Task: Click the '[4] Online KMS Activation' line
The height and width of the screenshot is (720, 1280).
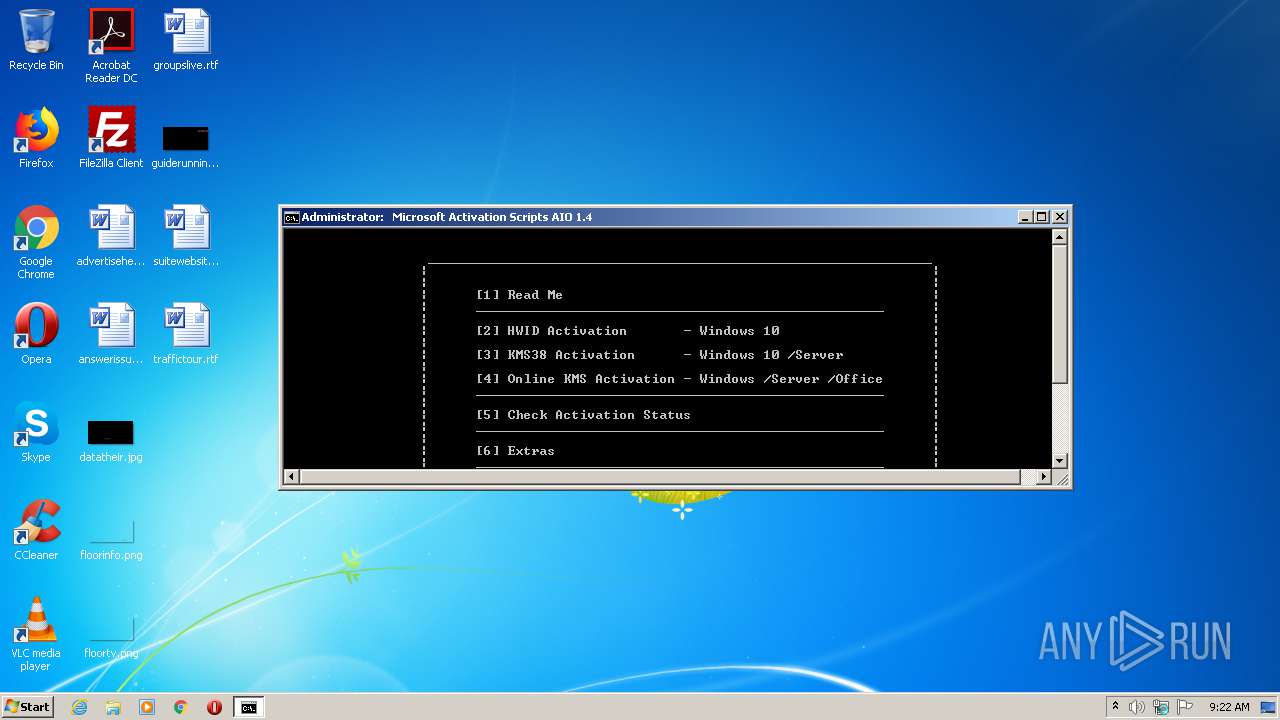Action: click(680, 379)
